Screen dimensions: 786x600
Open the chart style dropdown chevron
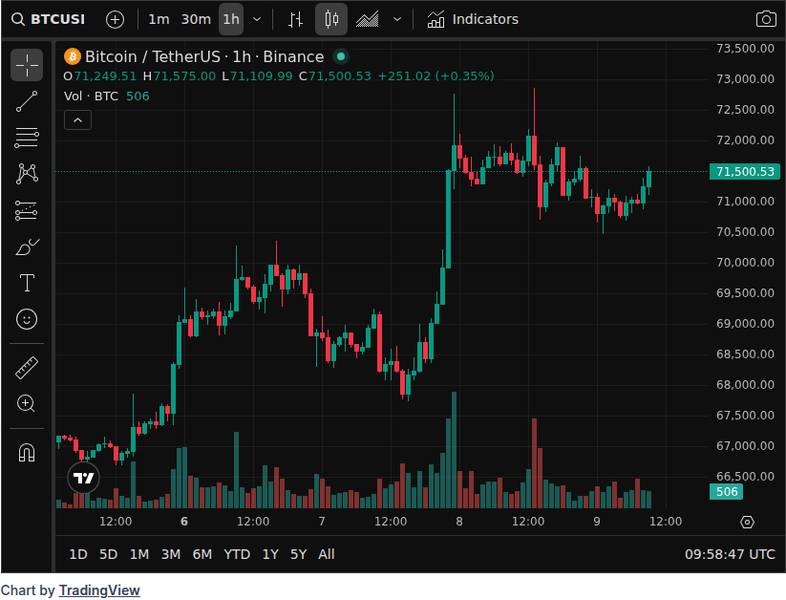tap(397, 20)
